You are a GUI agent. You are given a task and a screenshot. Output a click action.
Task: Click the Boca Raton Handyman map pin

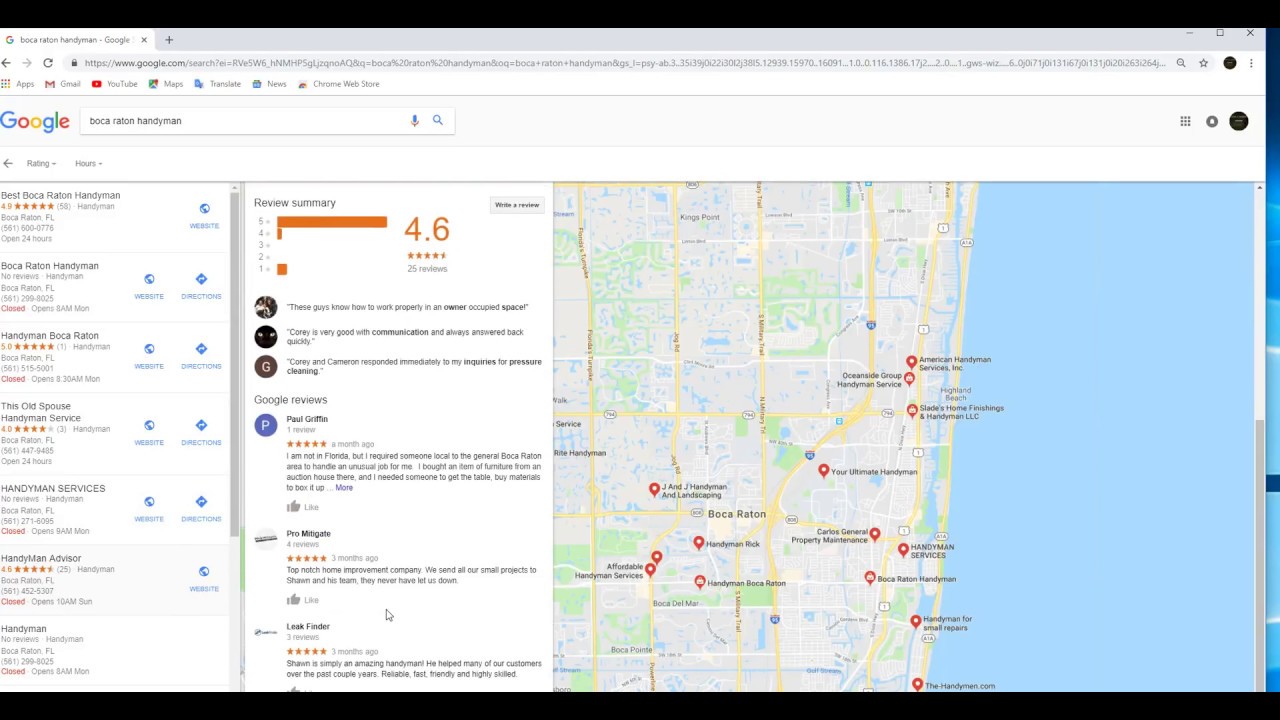(x=870, y=577)
